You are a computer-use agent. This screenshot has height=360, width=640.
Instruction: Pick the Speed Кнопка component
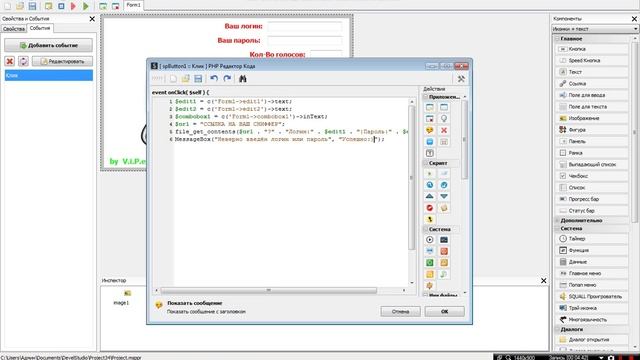coord(592,60)
